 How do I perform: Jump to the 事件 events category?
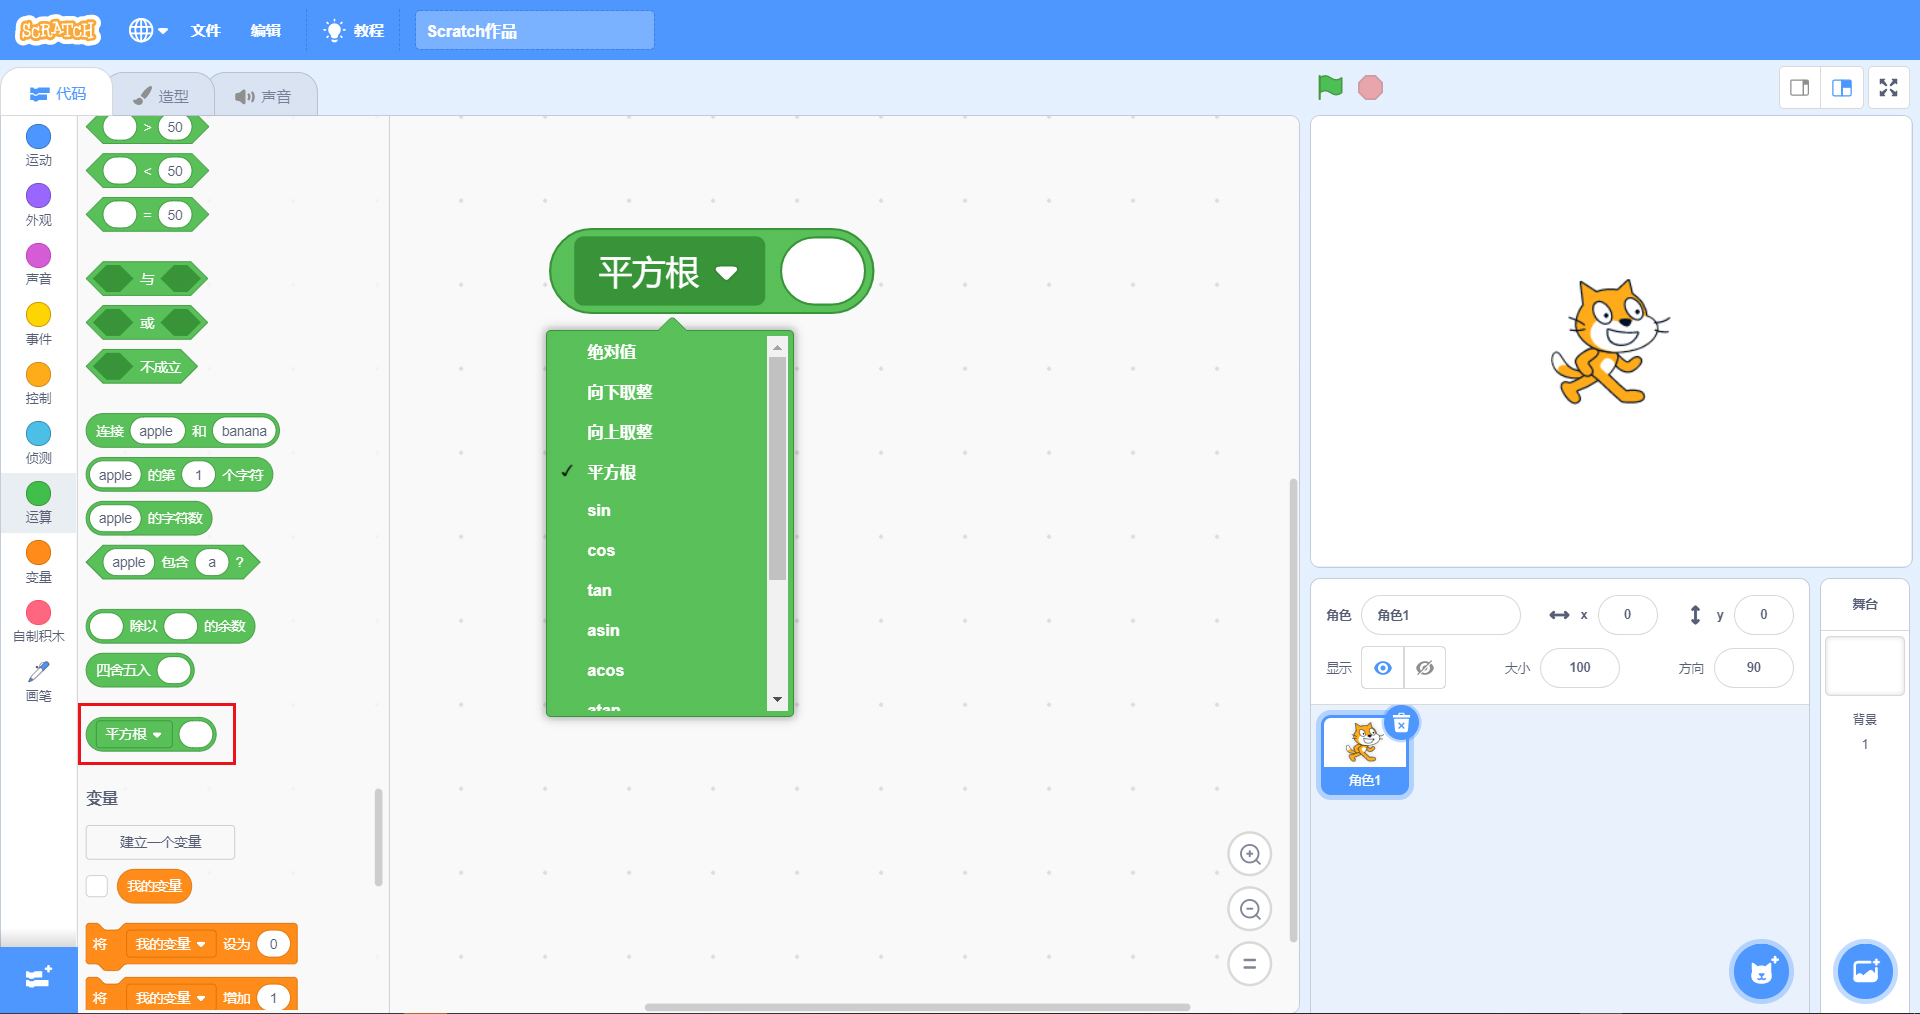pyautogui.click(x=38, y=324)
